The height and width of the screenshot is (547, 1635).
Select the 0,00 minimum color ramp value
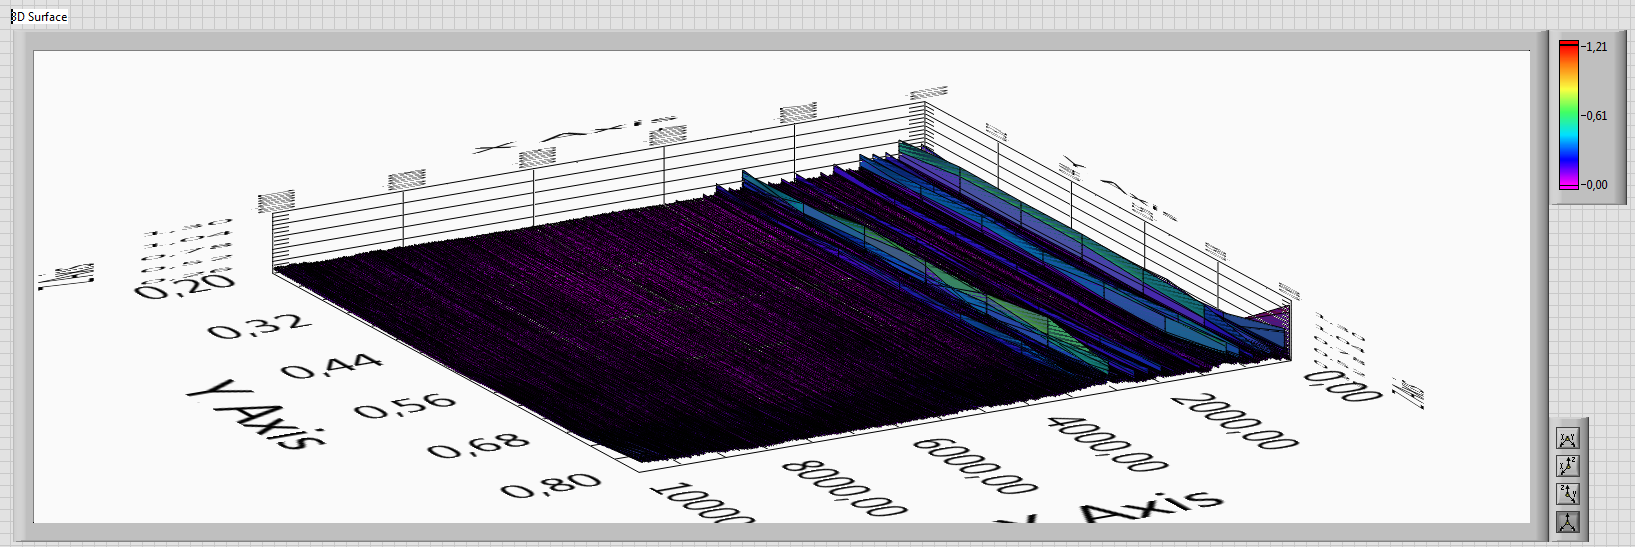click(x=1596, y=185)
